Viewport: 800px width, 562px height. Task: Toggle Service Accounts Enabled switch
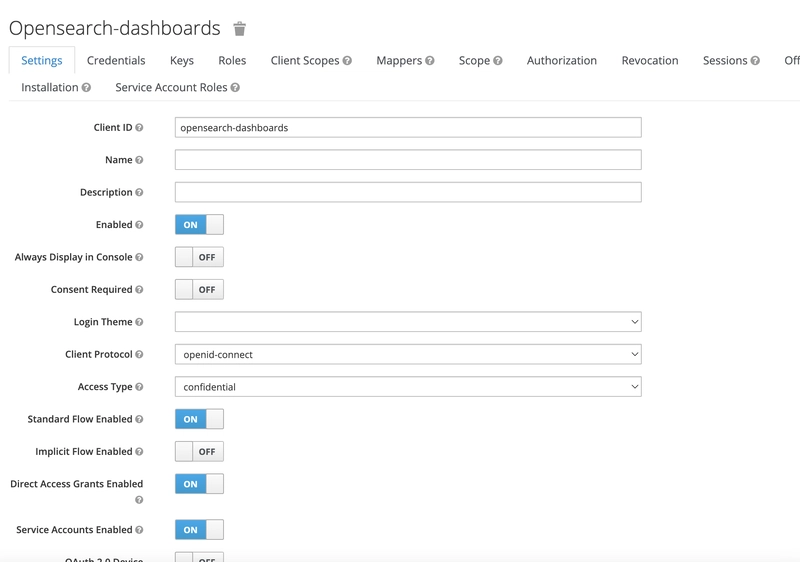199,529
